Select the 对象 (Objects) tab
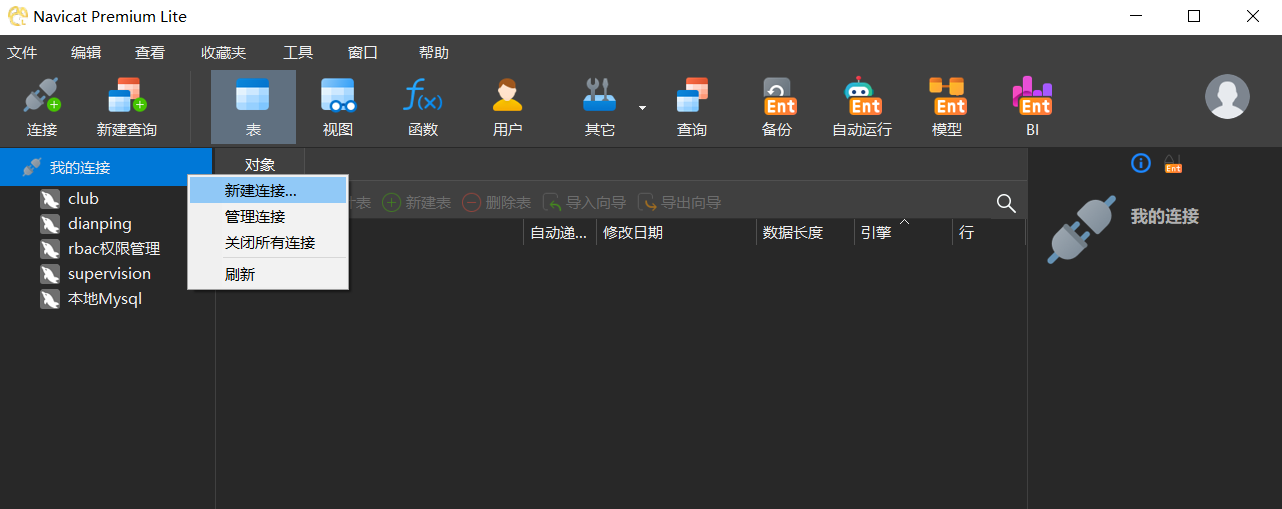 tap(260, 165)
